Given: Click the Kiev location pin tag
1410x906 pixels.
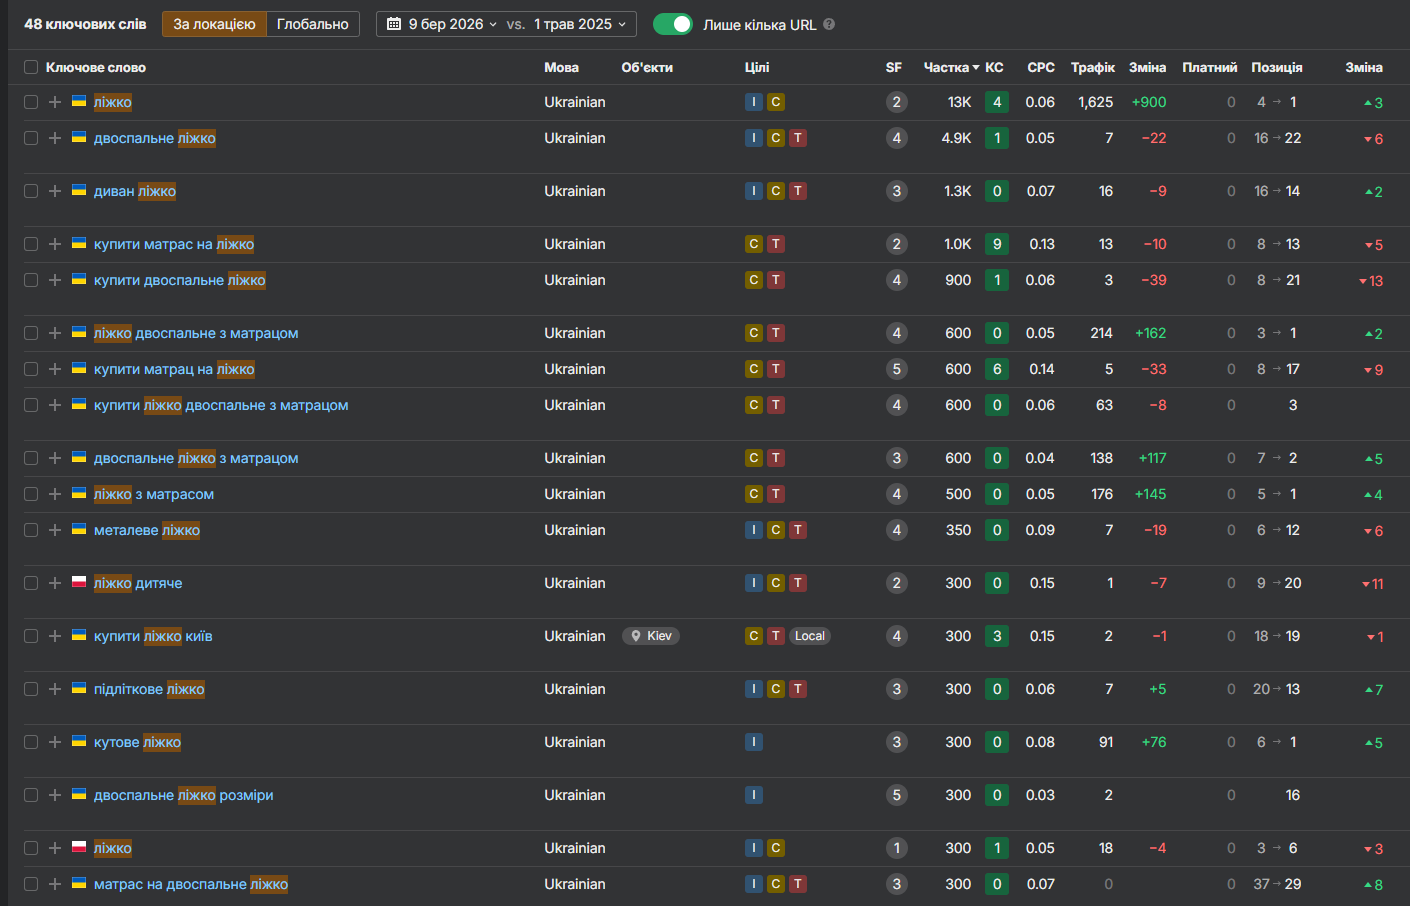Looking at the screenshot, I should pyautogui.click(x=651, y=636).
